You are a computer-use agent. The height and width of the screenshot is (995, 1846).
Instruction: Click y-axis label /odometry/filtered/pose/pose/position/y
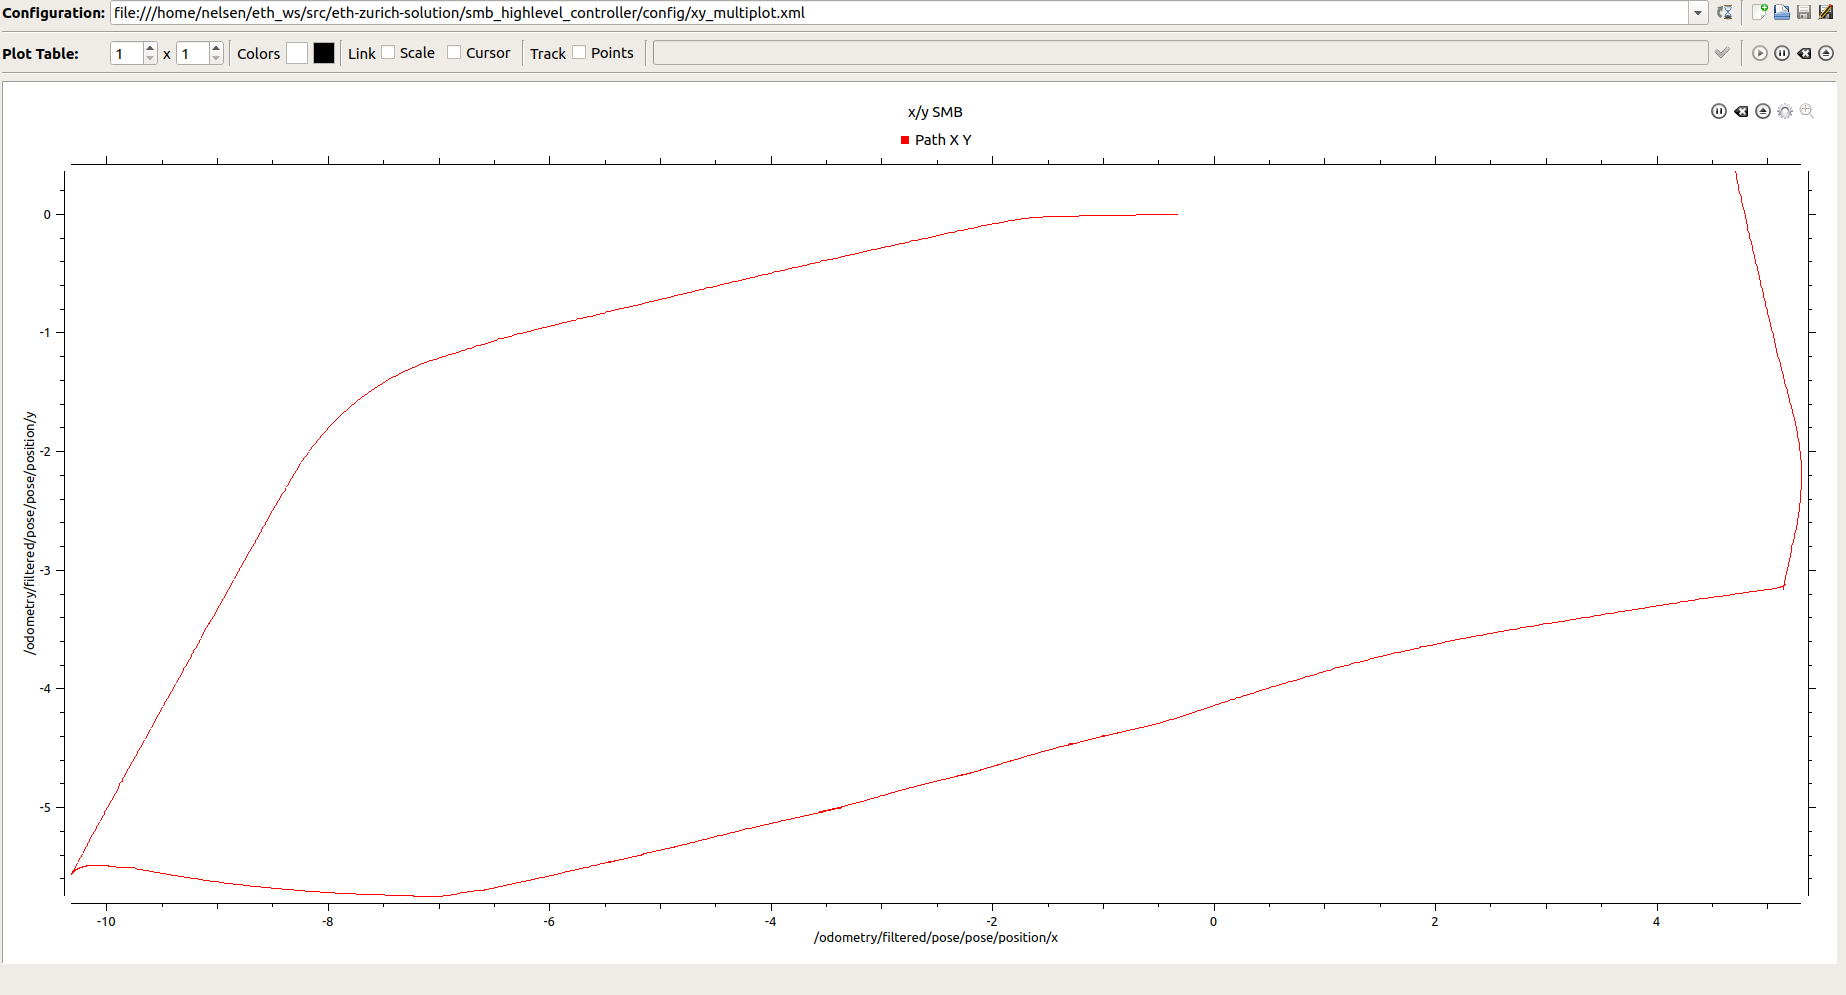pyautogui.click(x=30, y=533)
